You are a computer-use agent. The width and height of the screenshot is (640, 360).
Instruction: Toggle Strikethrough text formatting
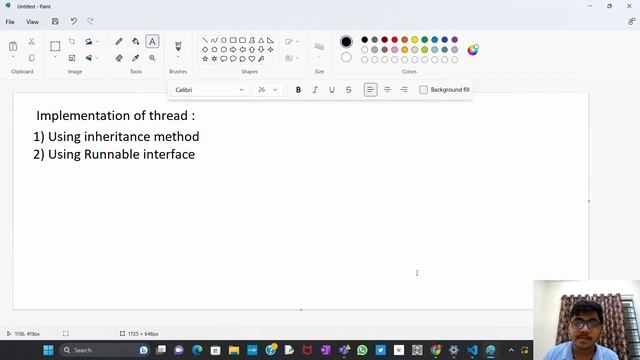(349, 90)
